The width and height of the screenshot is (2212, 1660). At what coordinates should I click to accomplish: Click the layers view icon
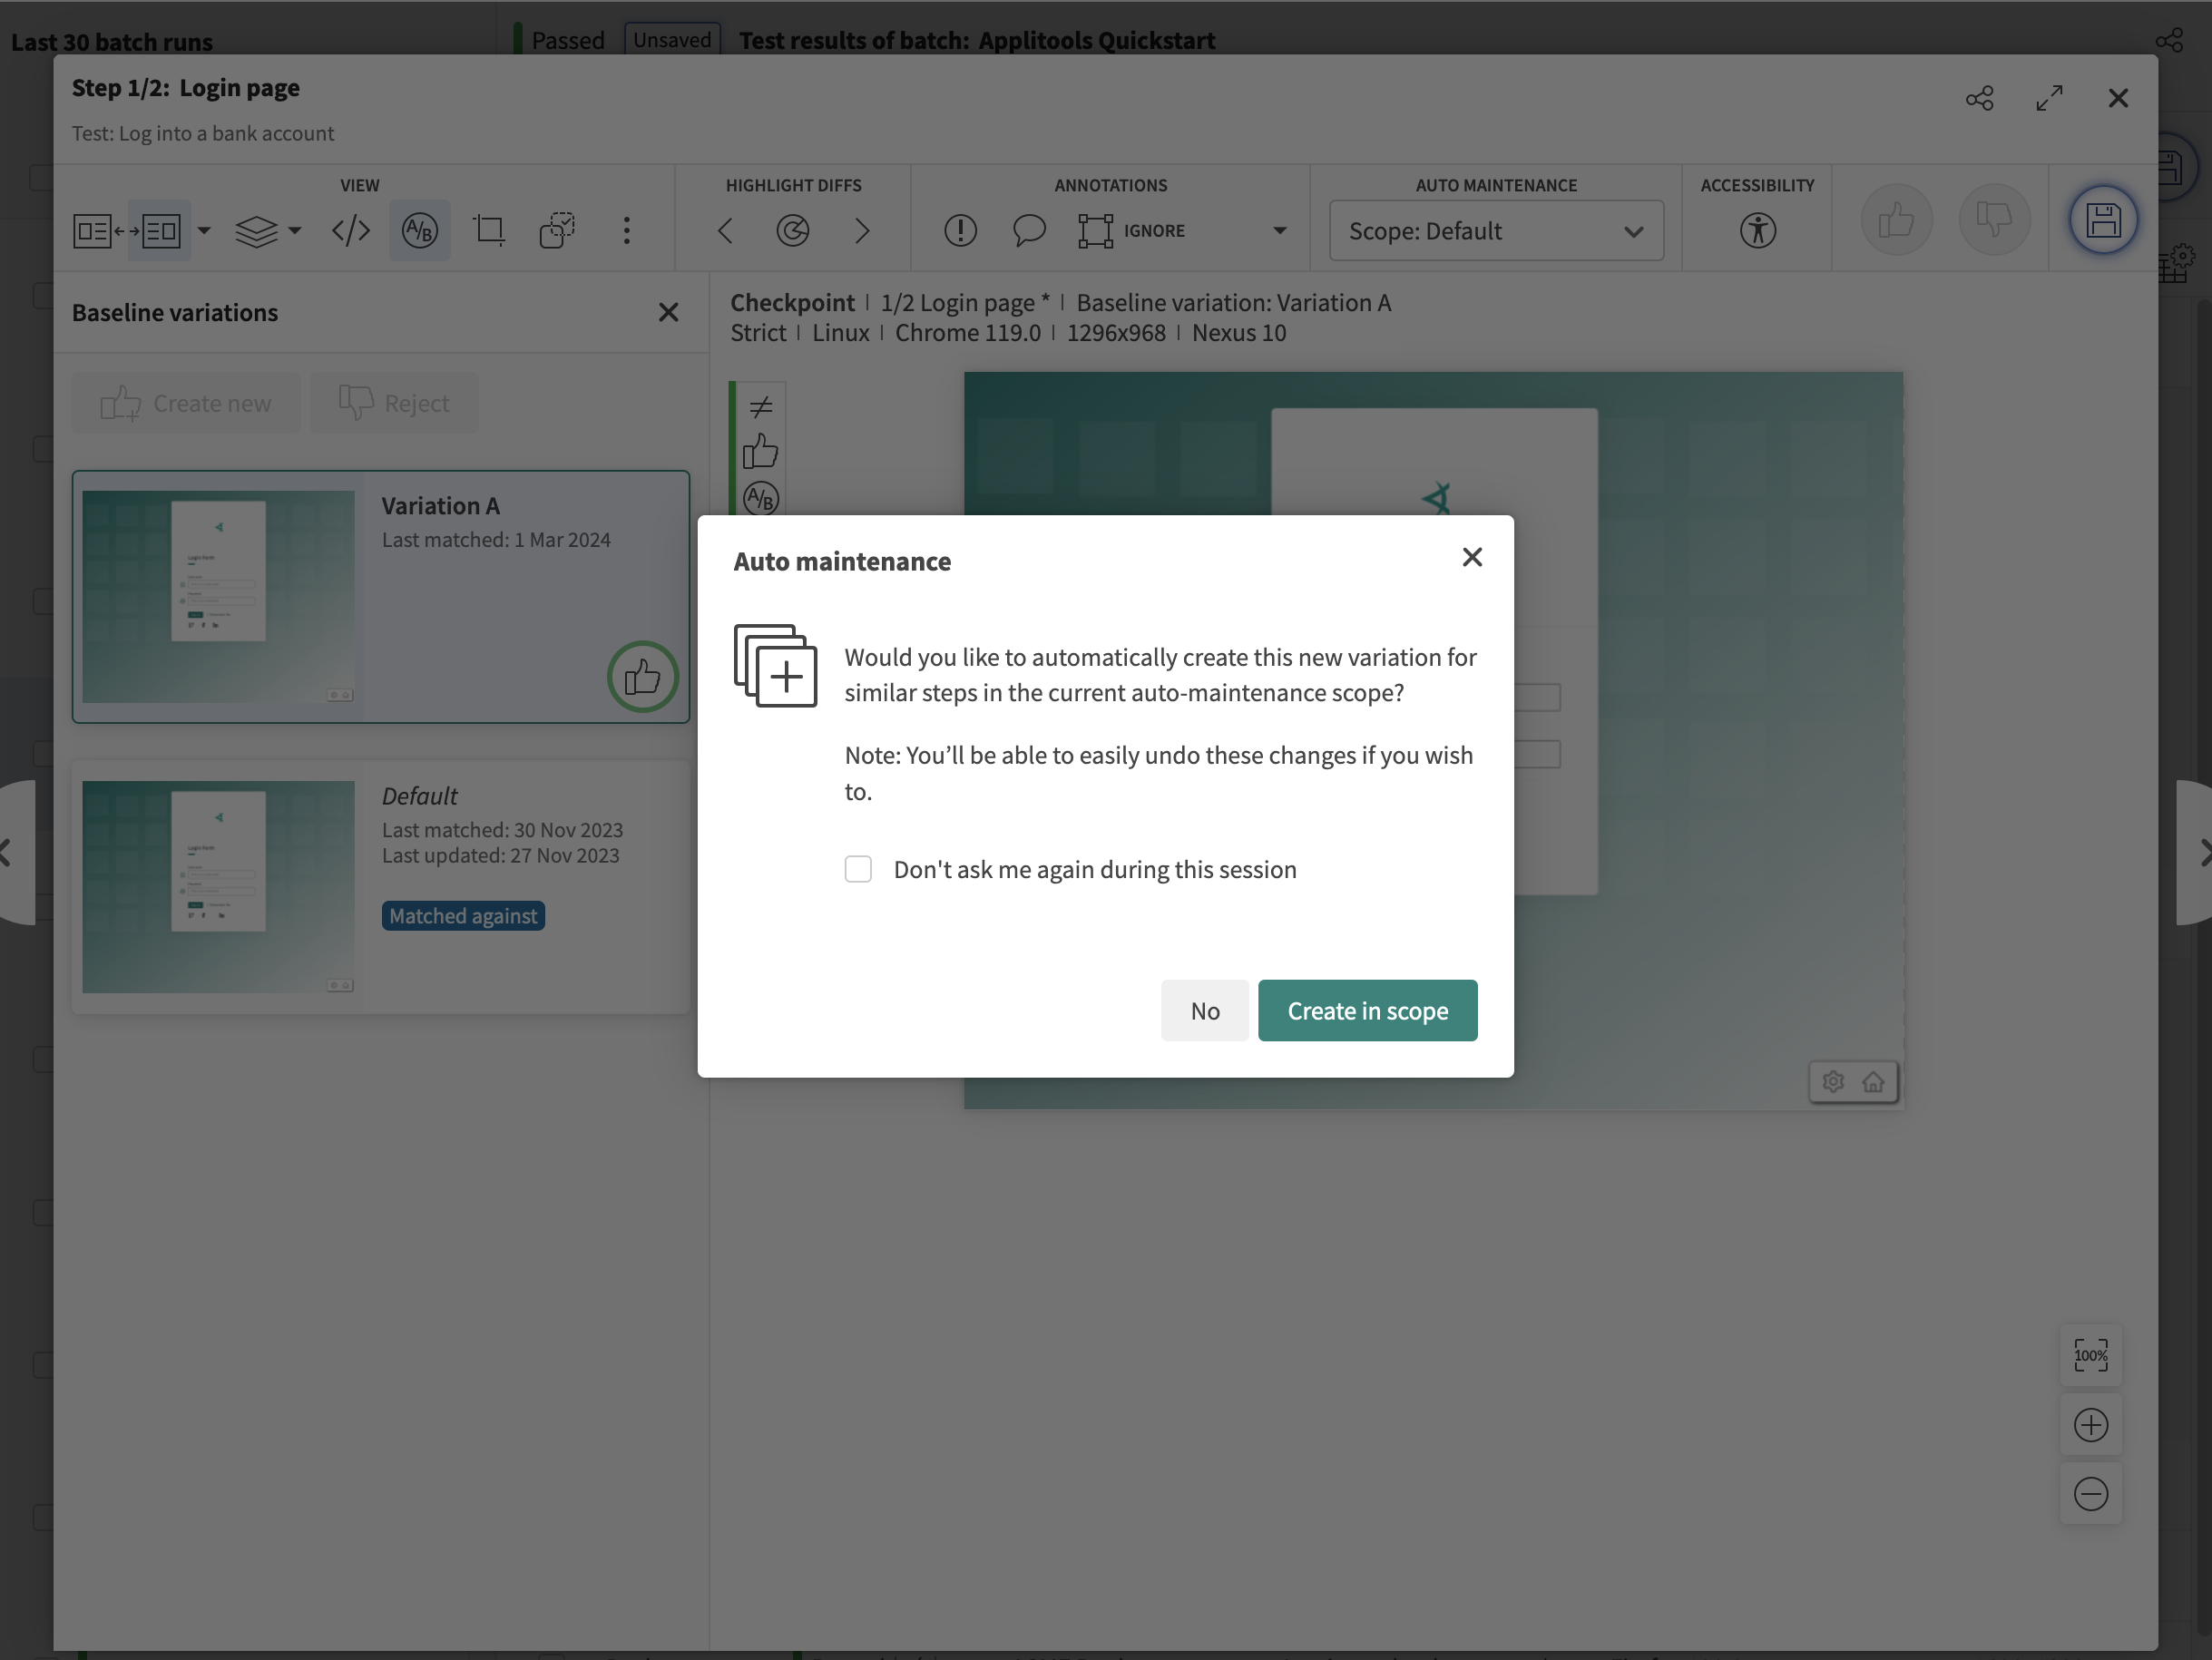click(256, 231)
